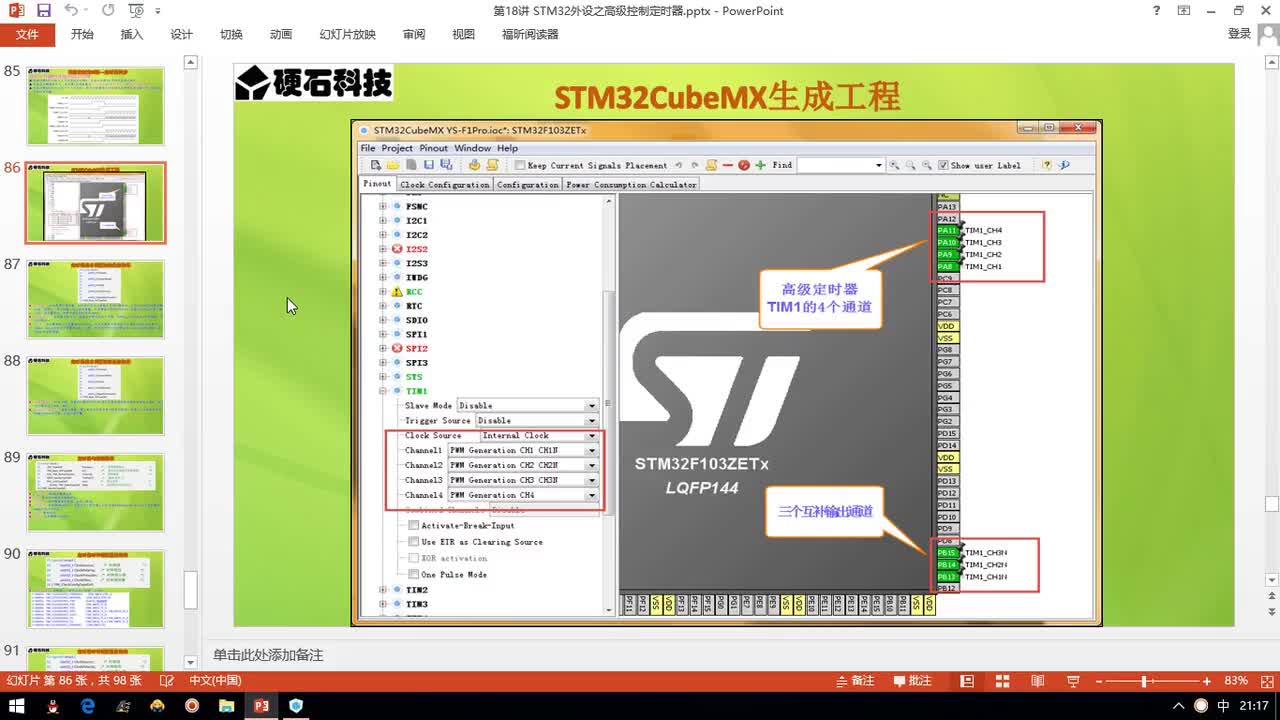
Task: Open the undo history dropdown arrow
Action: 86,11
